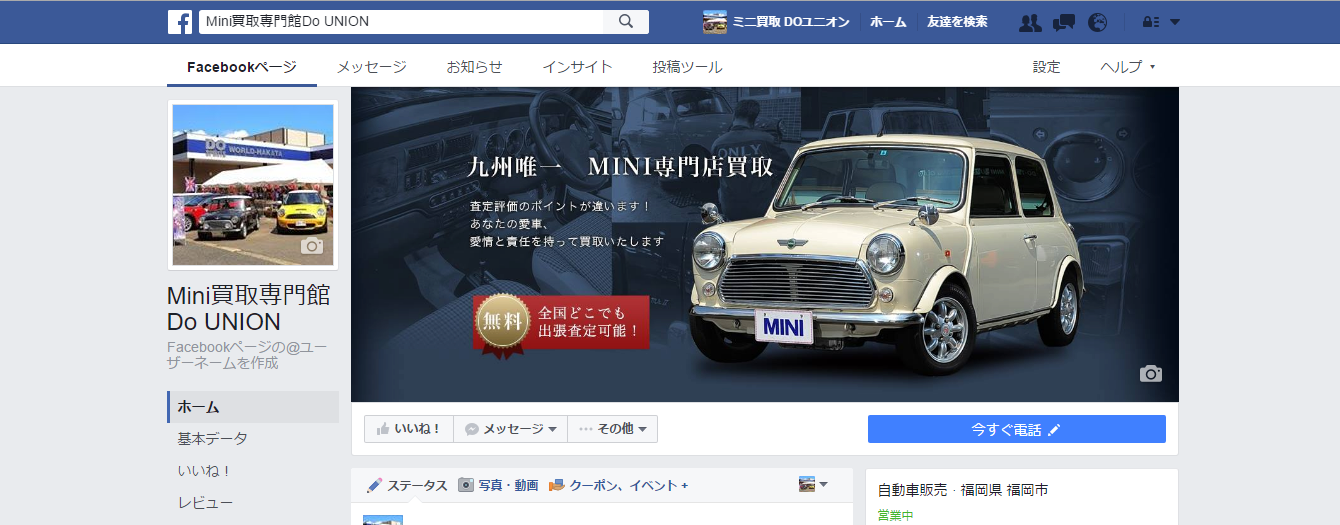Click the Facebook search input field
This screenshot has height=525, width=1340.
tap(400, 22)
